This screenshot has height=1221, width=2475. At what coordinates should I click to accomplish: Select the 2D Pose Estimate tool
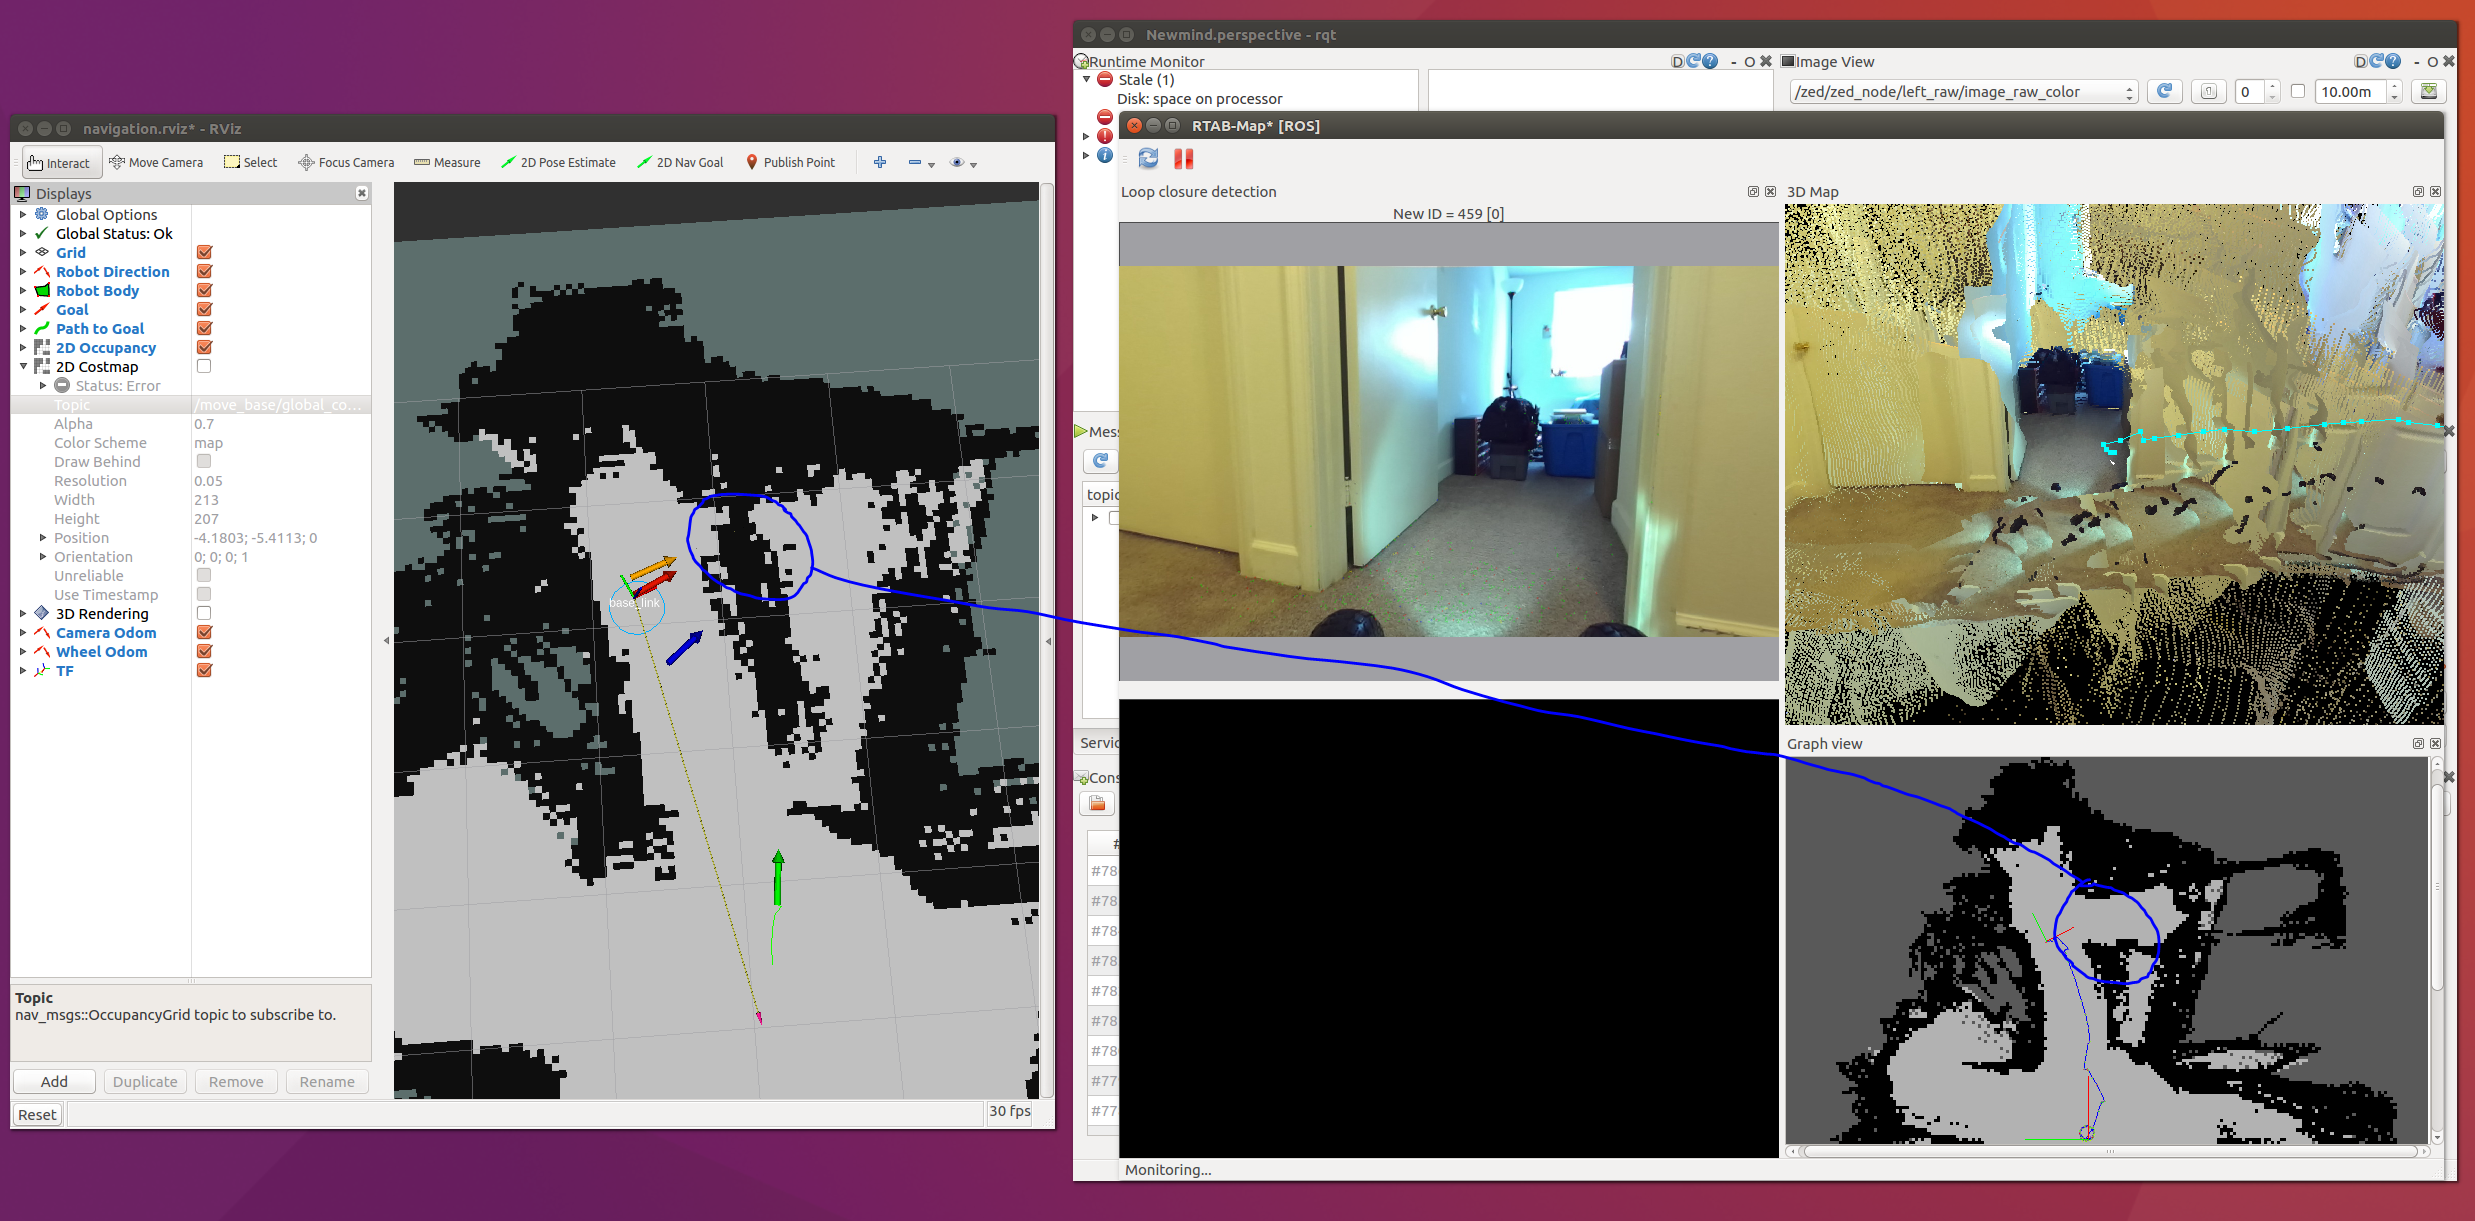558,162
